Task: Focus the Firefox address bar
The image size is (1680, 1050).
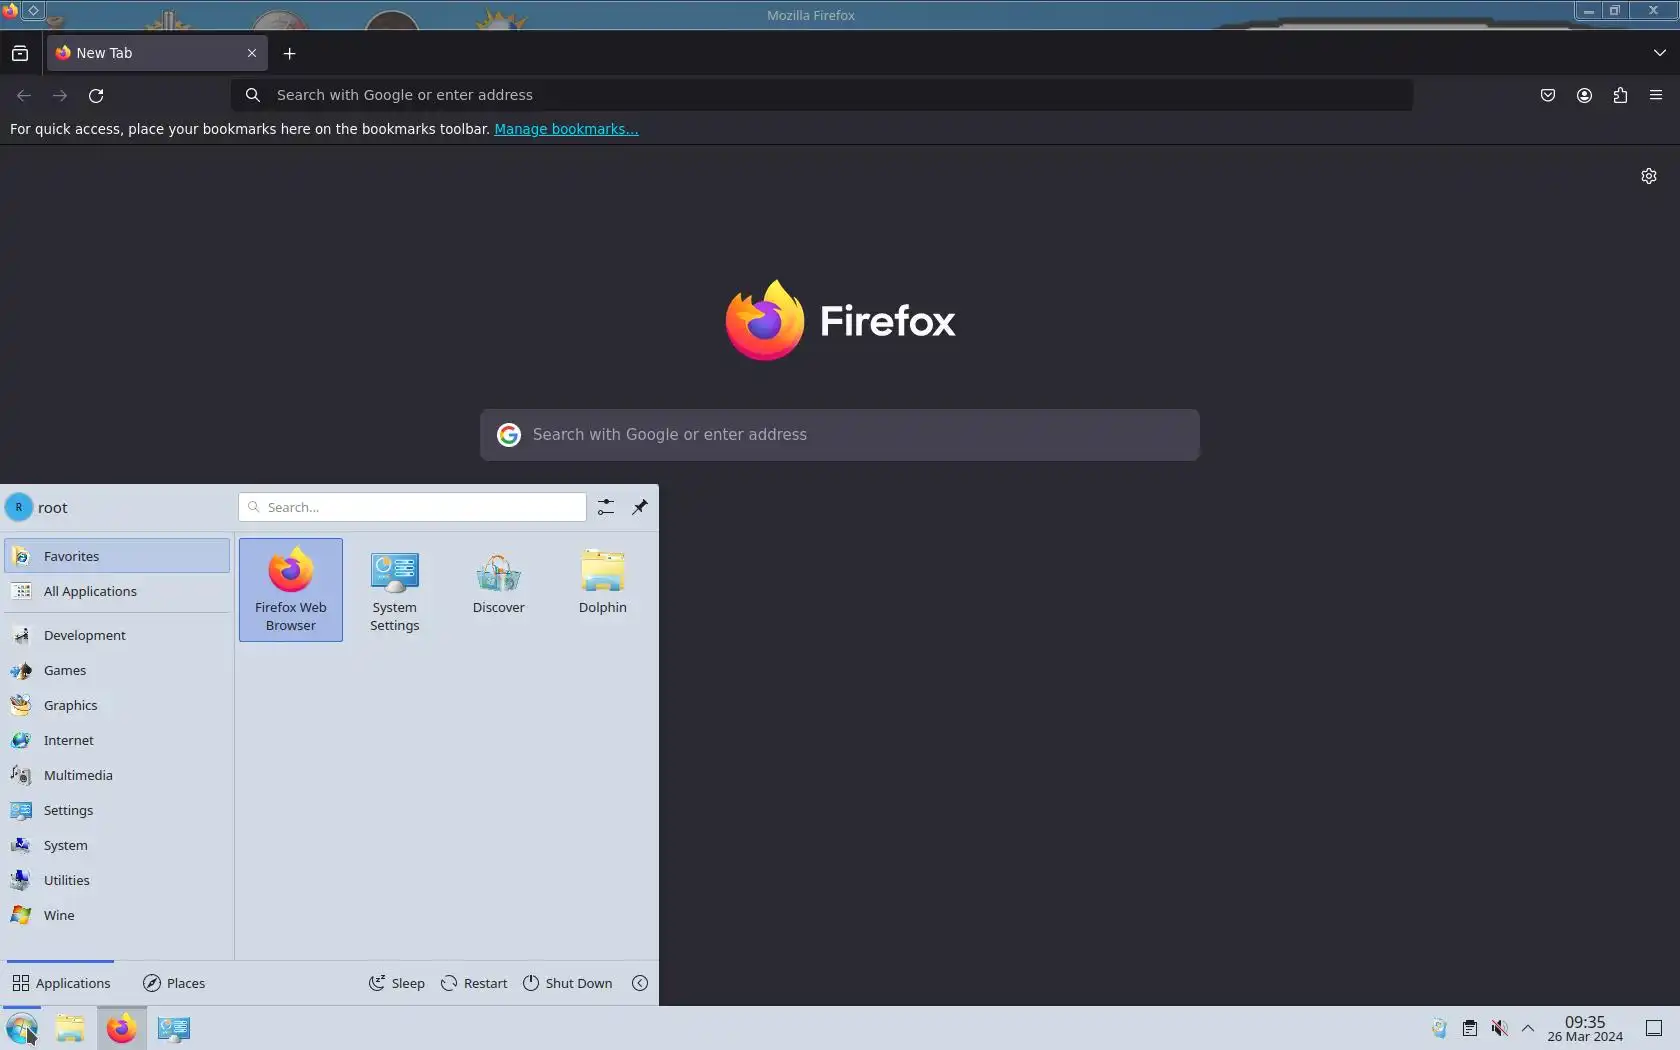Action: (x=822, y=95)
